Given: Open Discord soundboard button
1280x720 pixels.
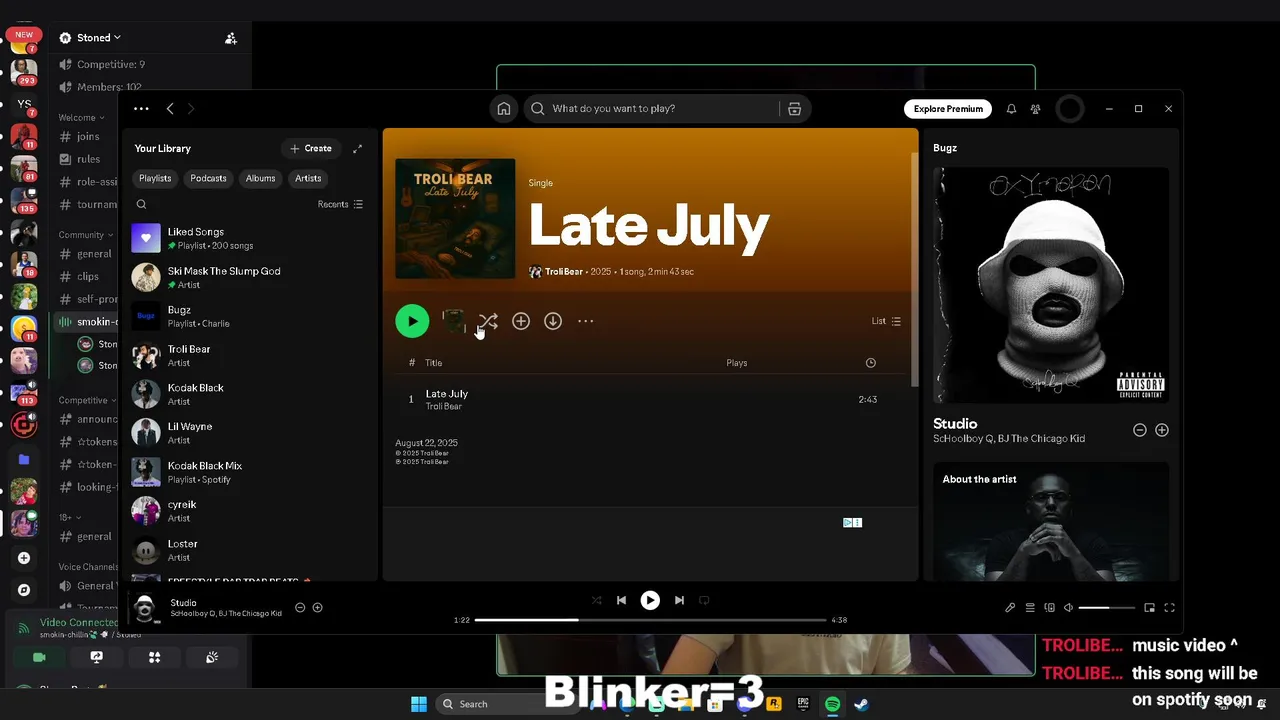Looking at the screenshot, I should [212, 657].
